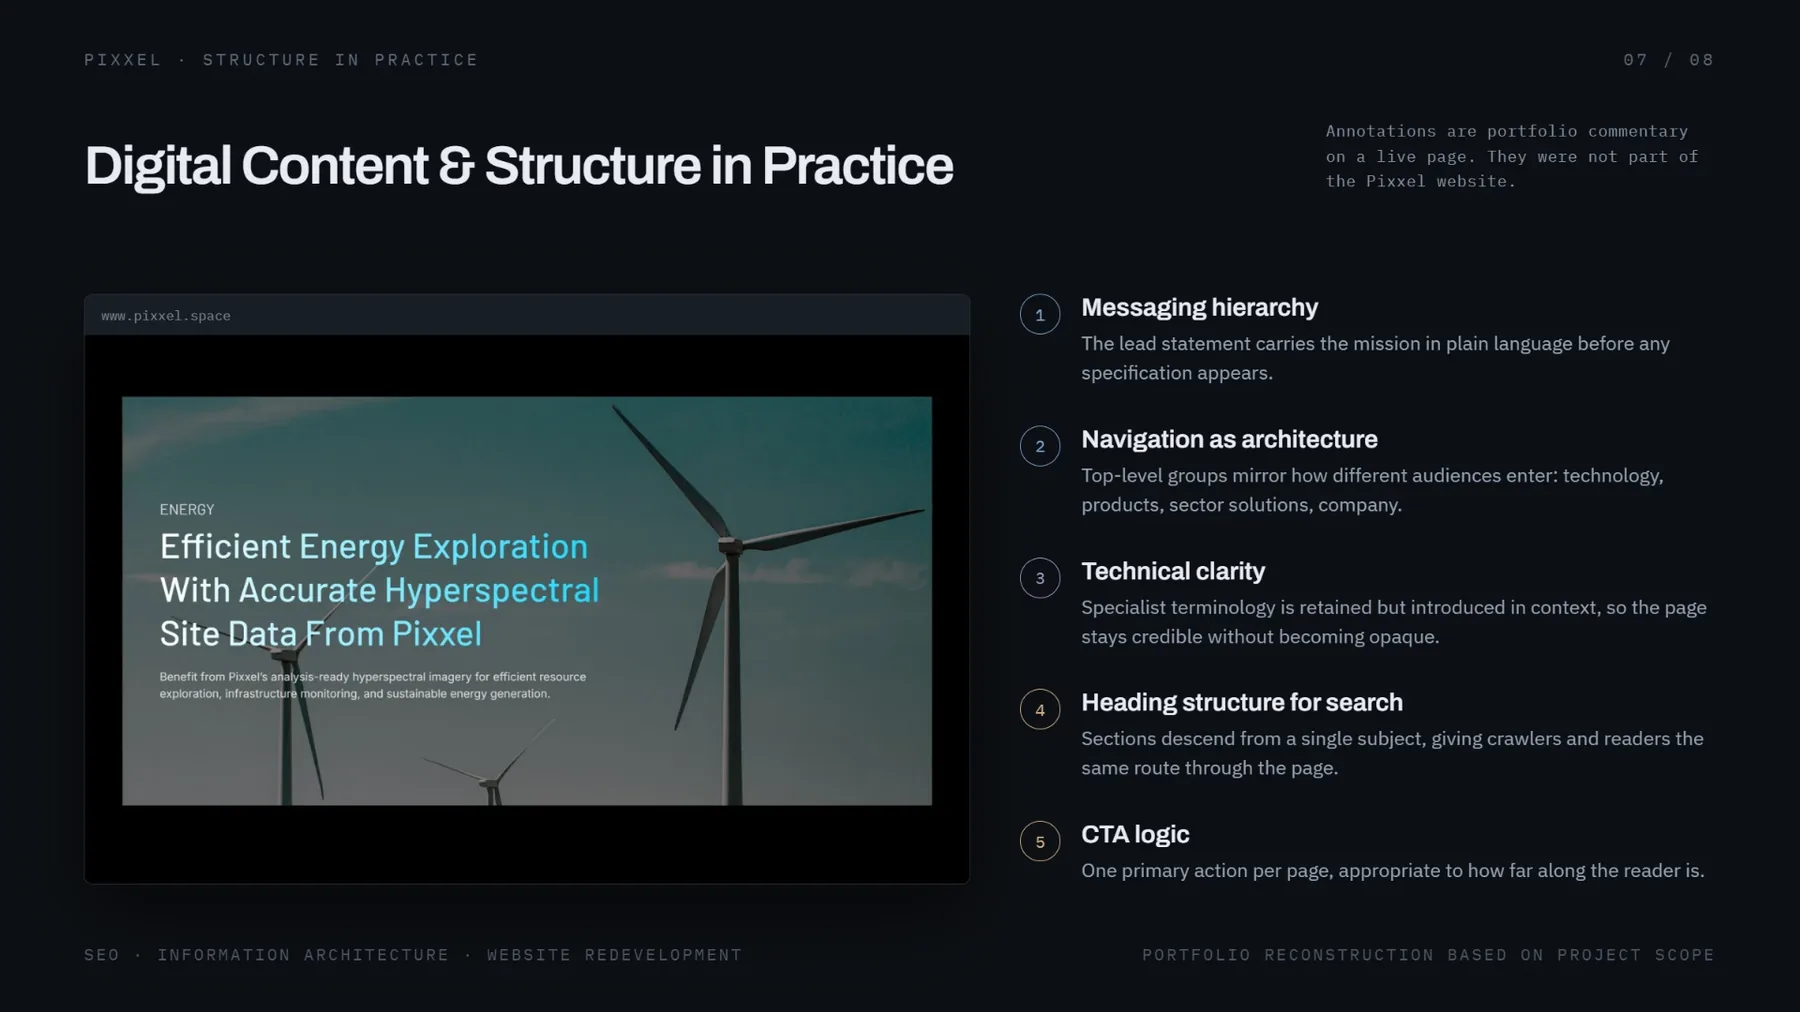
Task: Click the numbered circle 5 beside CTA logic
Action: tap(1040, 841)
